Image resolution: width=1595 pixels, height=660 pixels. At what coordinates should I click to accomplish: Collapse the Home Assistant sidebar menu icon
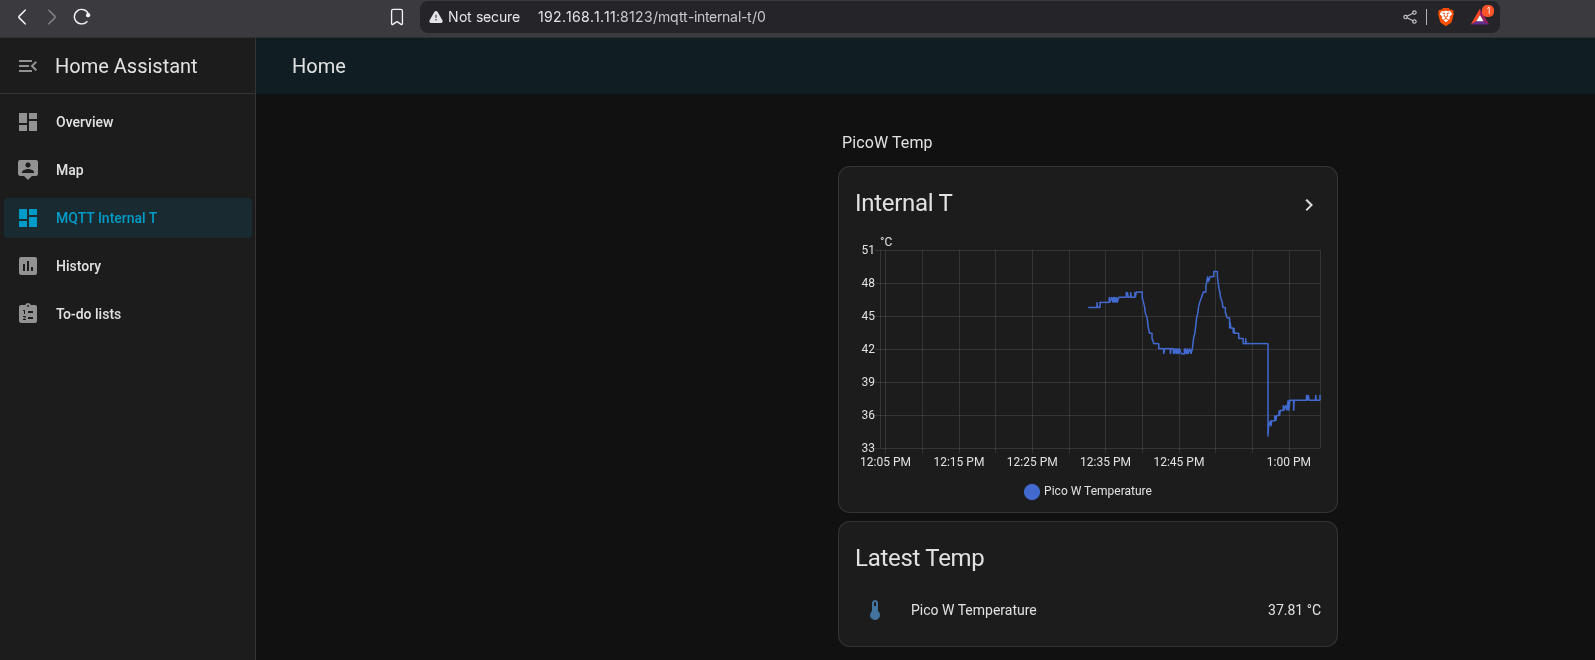pyautogui.click(x=28, y=66)
